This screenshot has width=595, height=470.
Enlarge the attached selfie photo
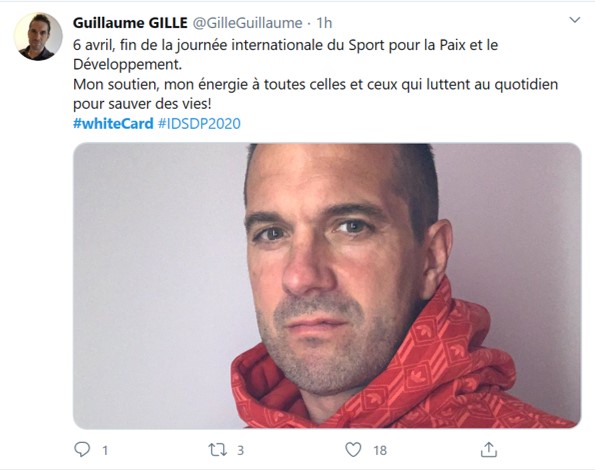(327, 286)
